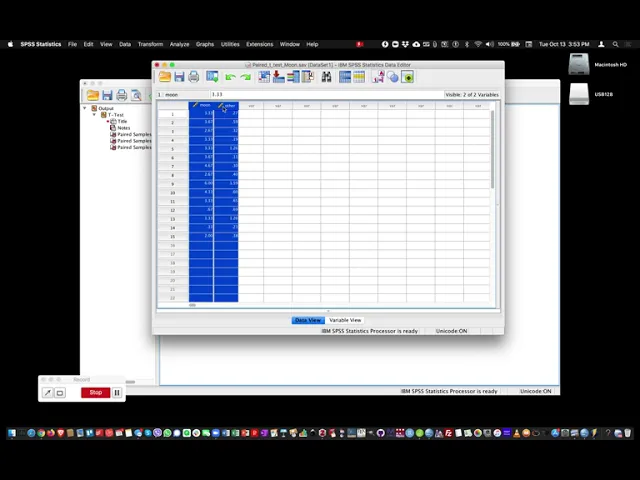
Task: Recall recently used dialogs icon
Action: coord(212,77)
